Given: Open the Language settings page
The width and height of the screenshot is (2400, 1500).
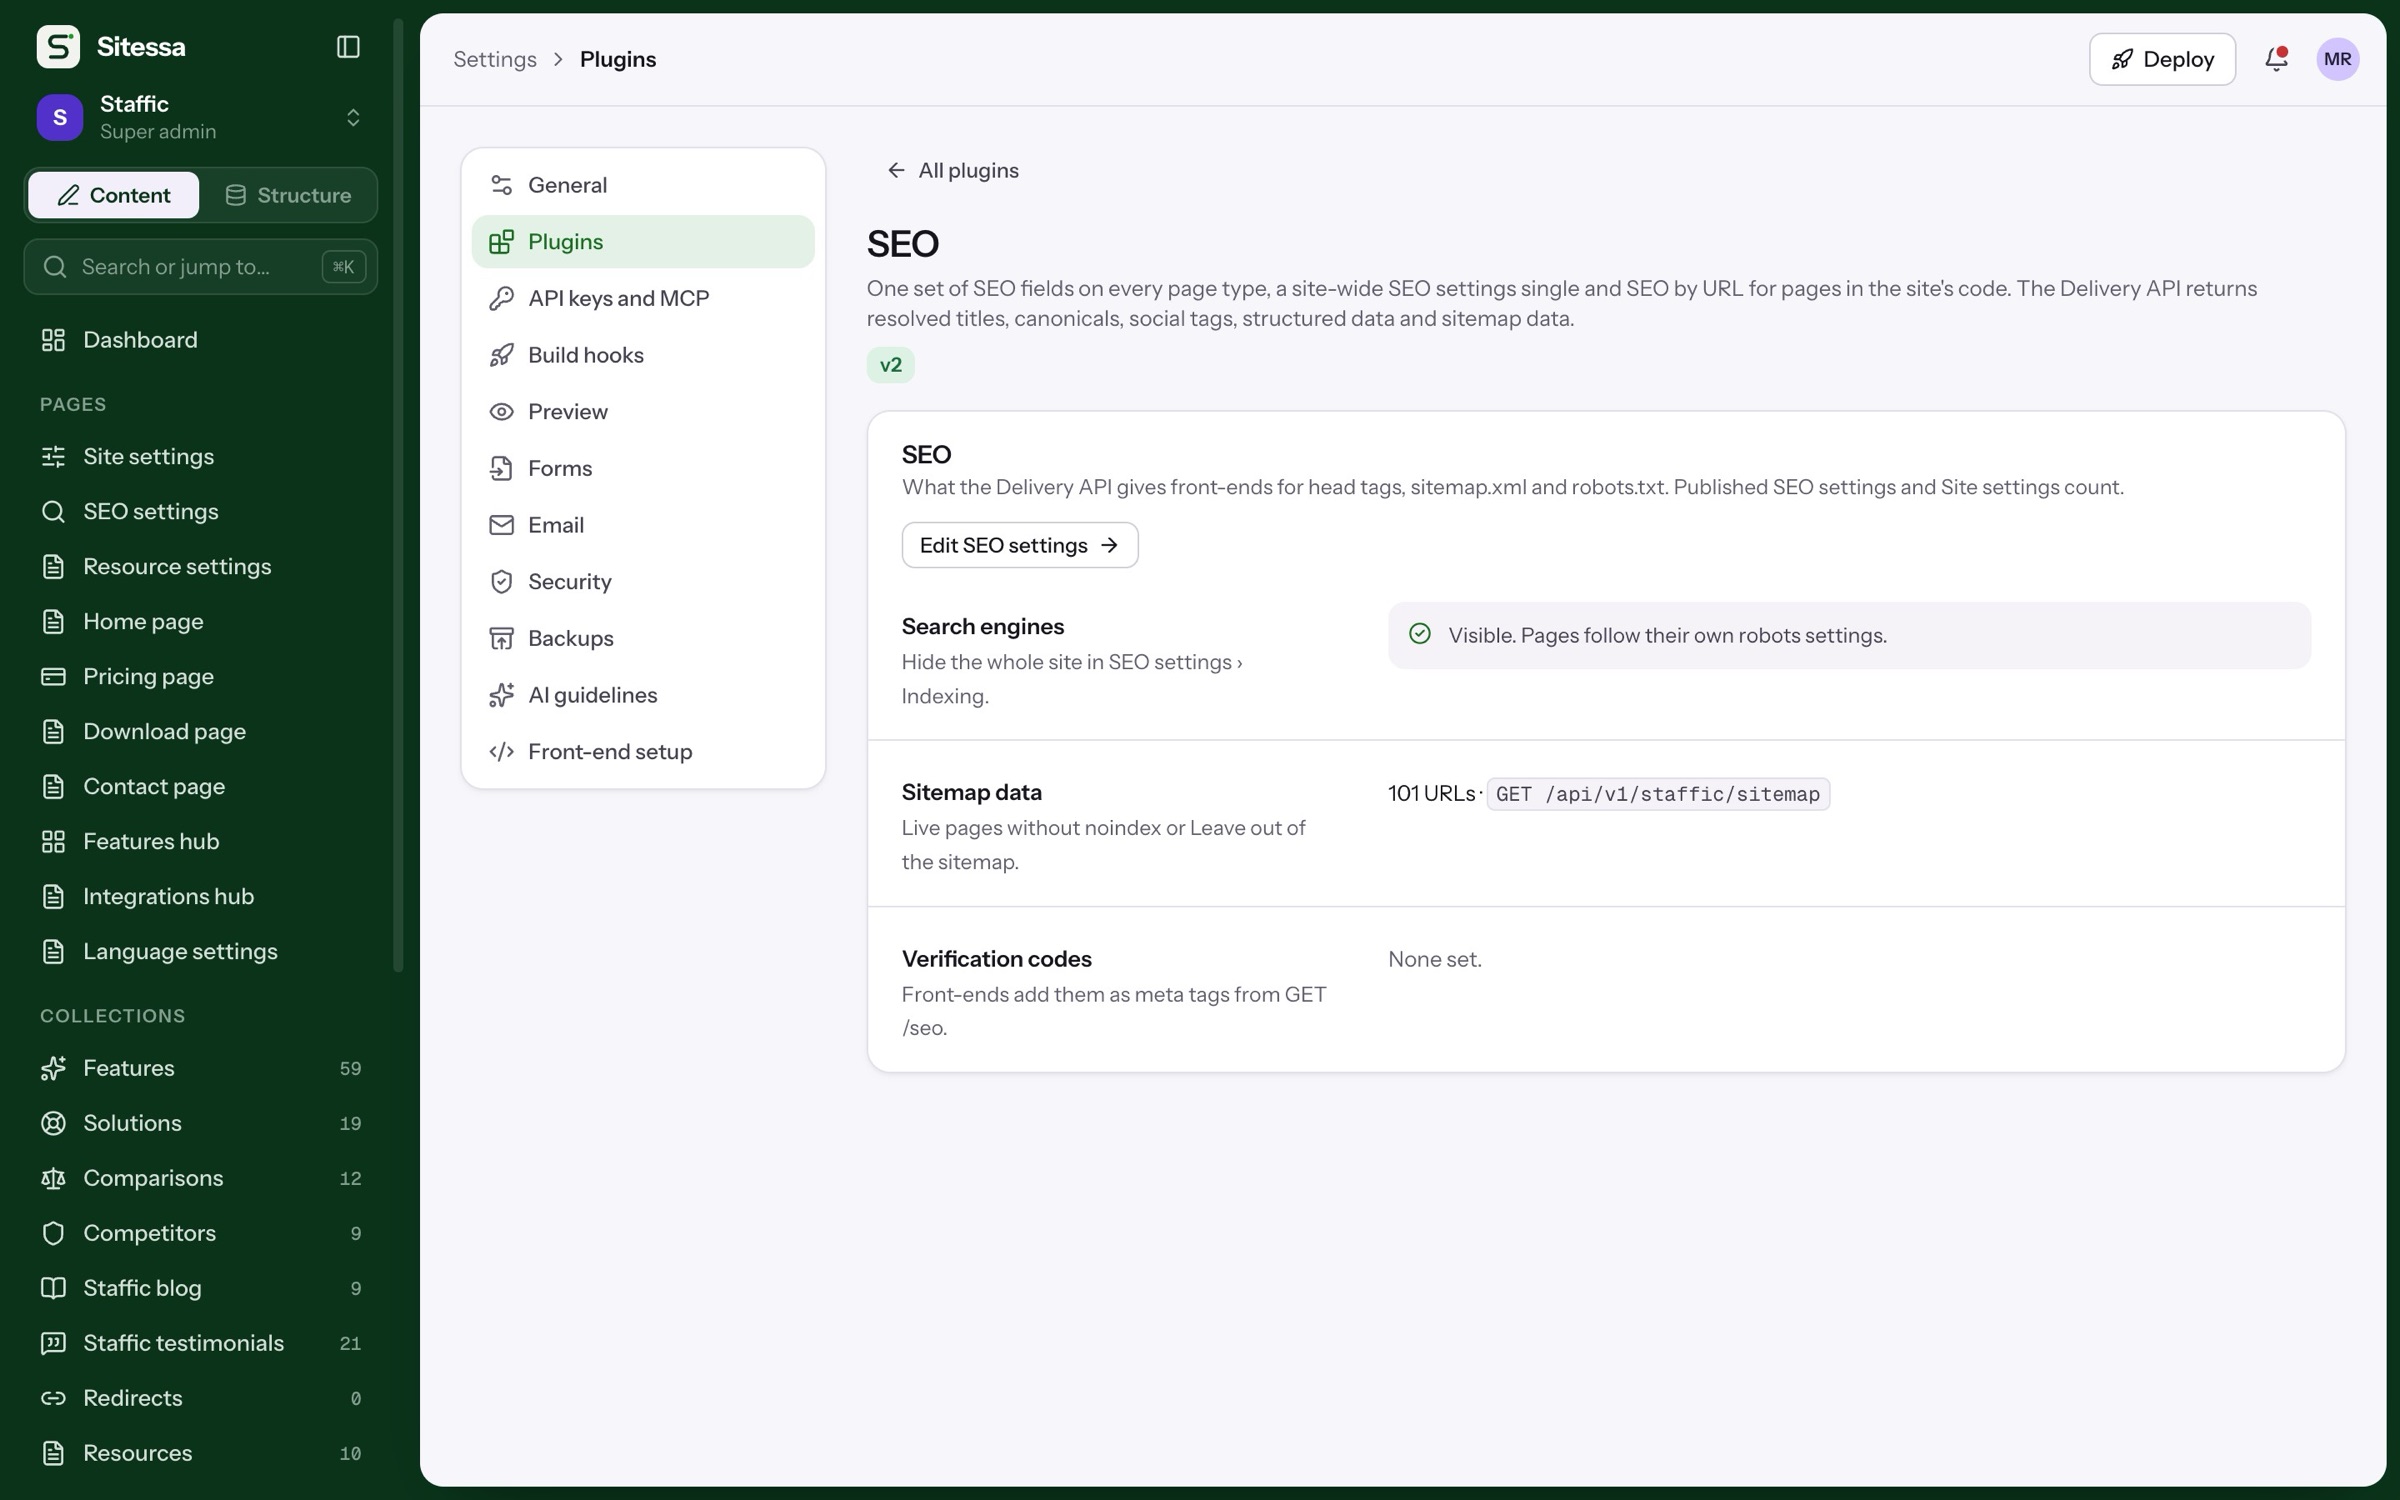Looking at the screenshot, I should (200, 951).
